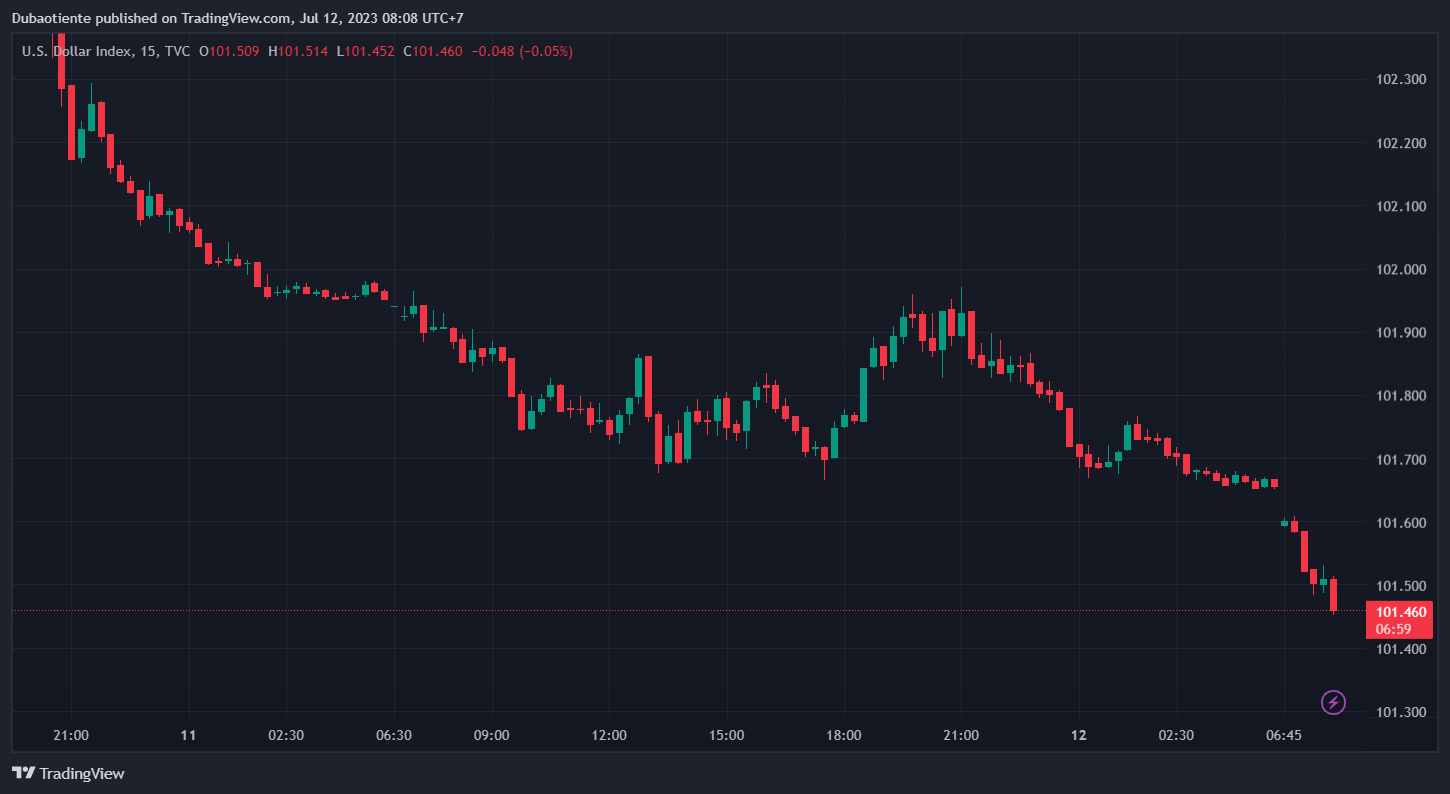The image size is (1450, 794).
Task: Click the date marker 12 on time axis
Action: 1078,735
